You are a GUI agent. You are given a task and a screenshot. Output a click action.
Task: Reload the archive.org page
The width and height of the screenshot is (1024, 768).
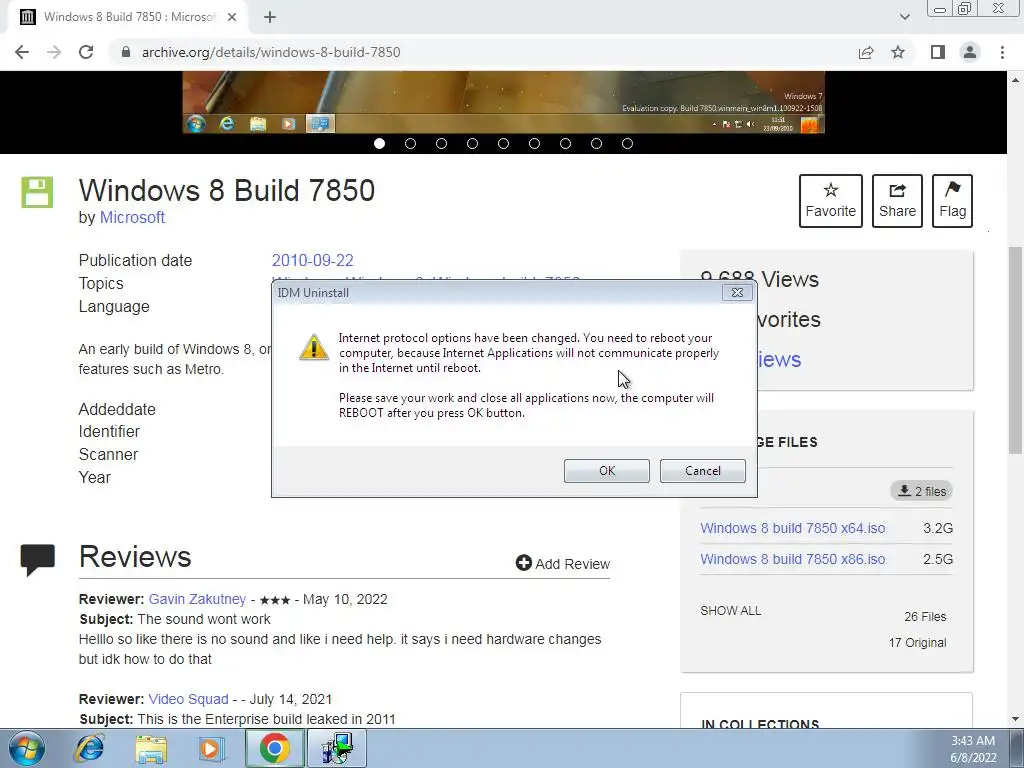pos(86,52)
